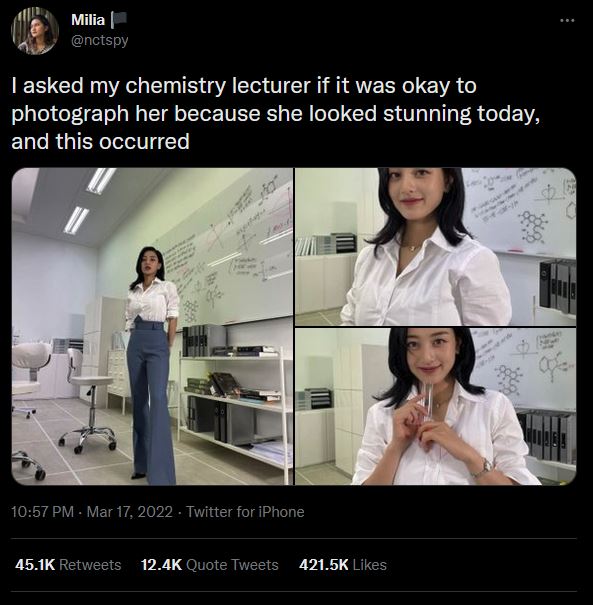Click the tweet text about chemistry lecturer
The height and width of the screenshot is (605, 593).
point(276,113)
